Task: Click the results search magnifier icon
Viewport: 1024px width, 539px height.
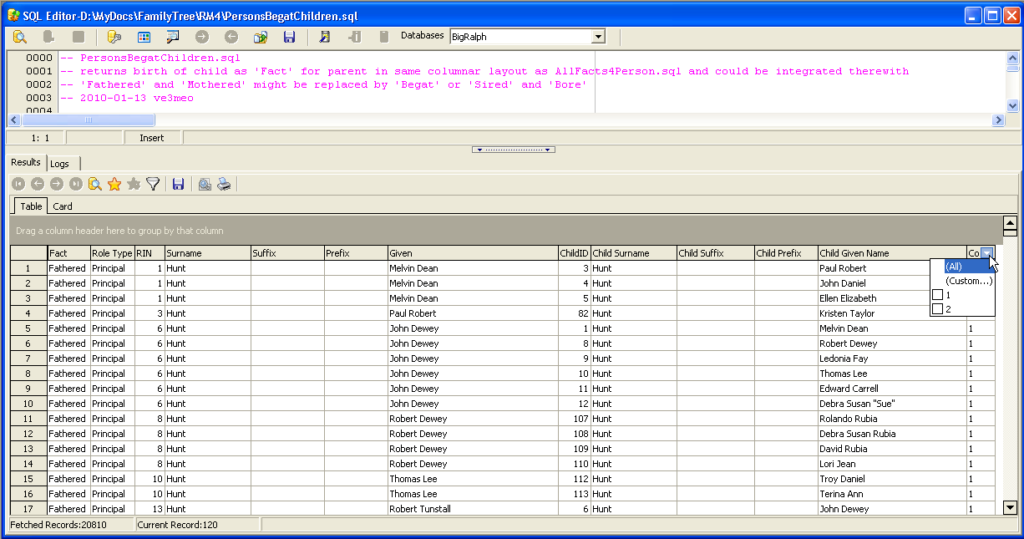Action: (95, 184)
